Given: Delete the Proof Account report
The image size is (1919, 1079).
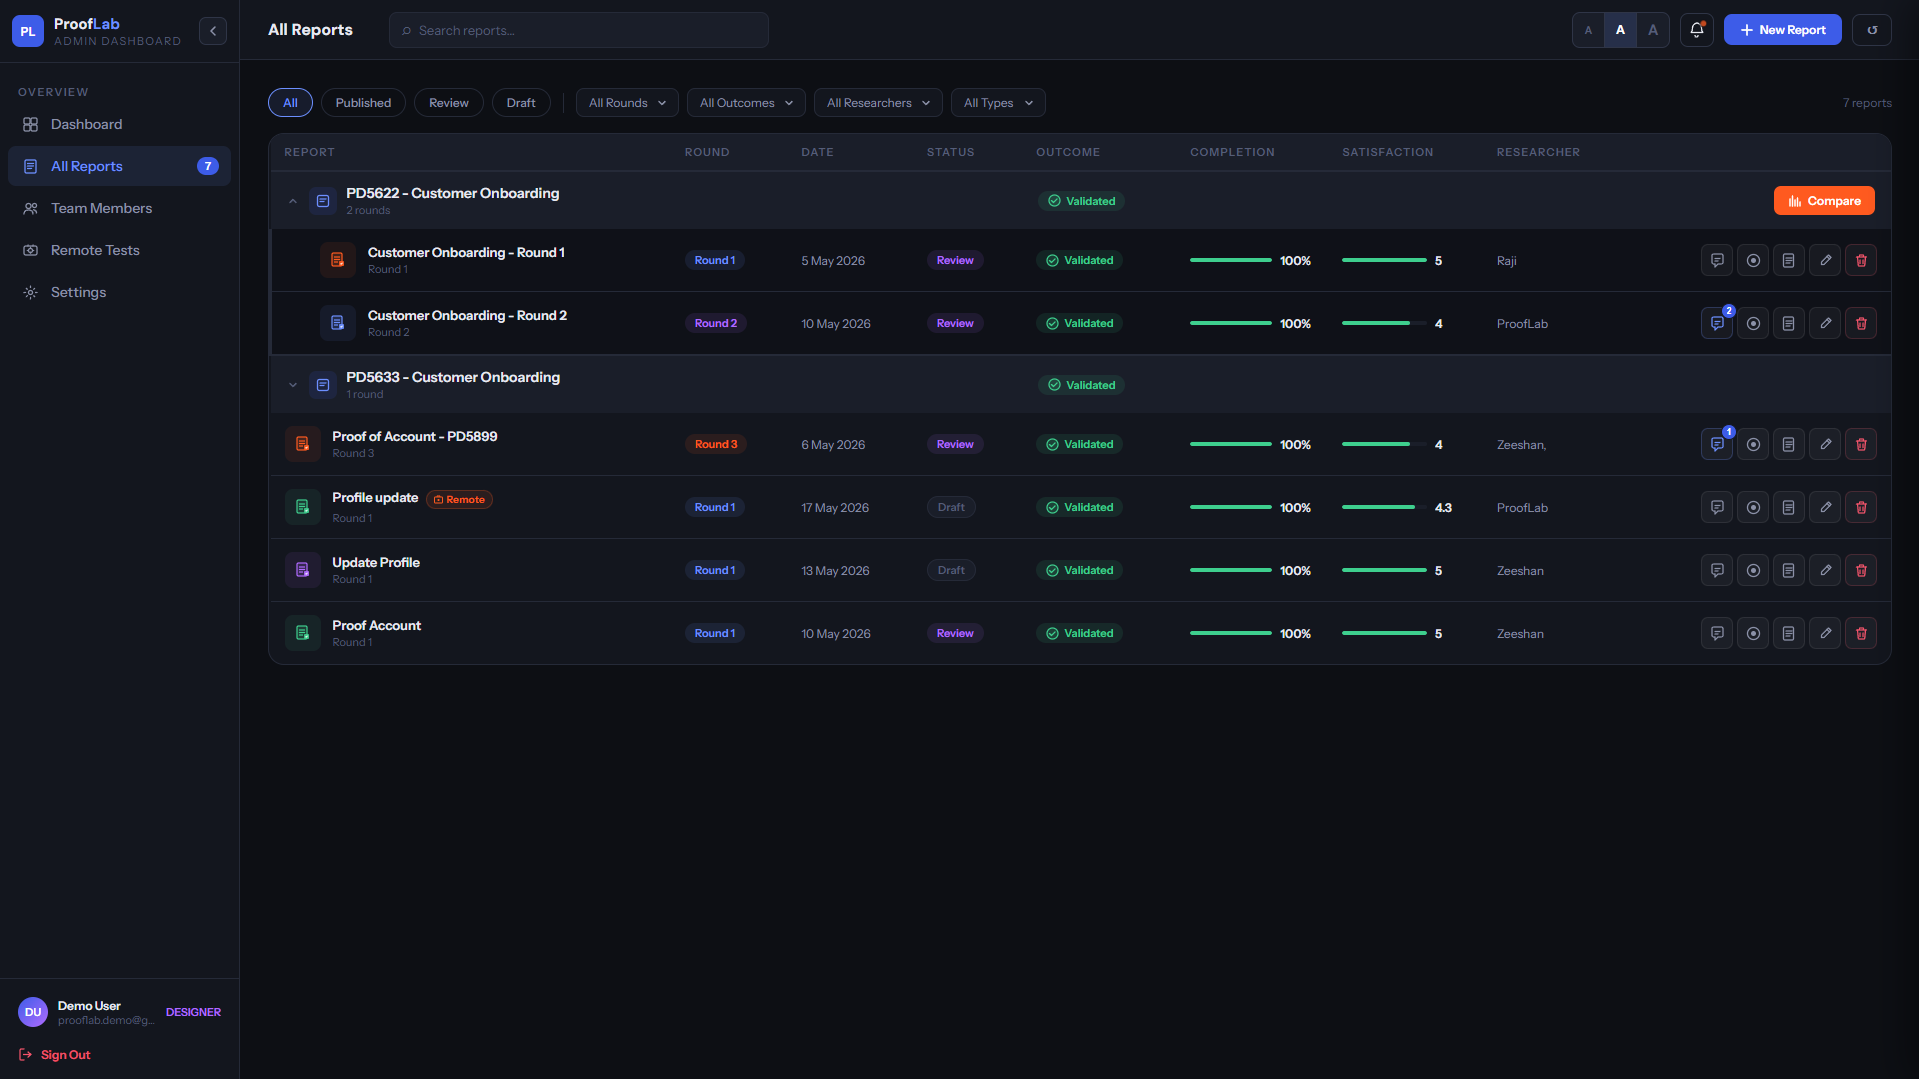Looking at the screenshot, I should pos(1860,633).
